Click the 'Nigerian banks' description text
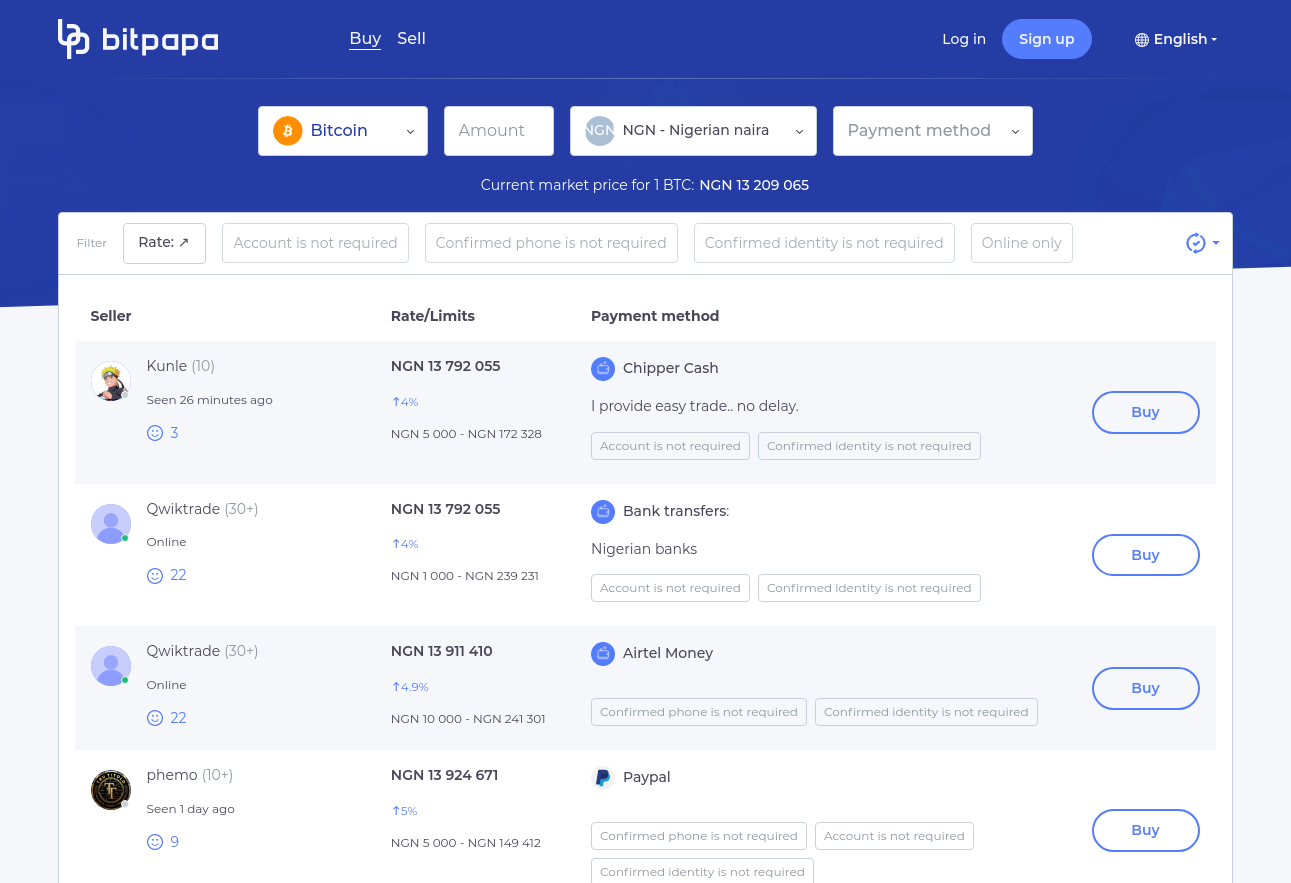 tap(644, 549)
